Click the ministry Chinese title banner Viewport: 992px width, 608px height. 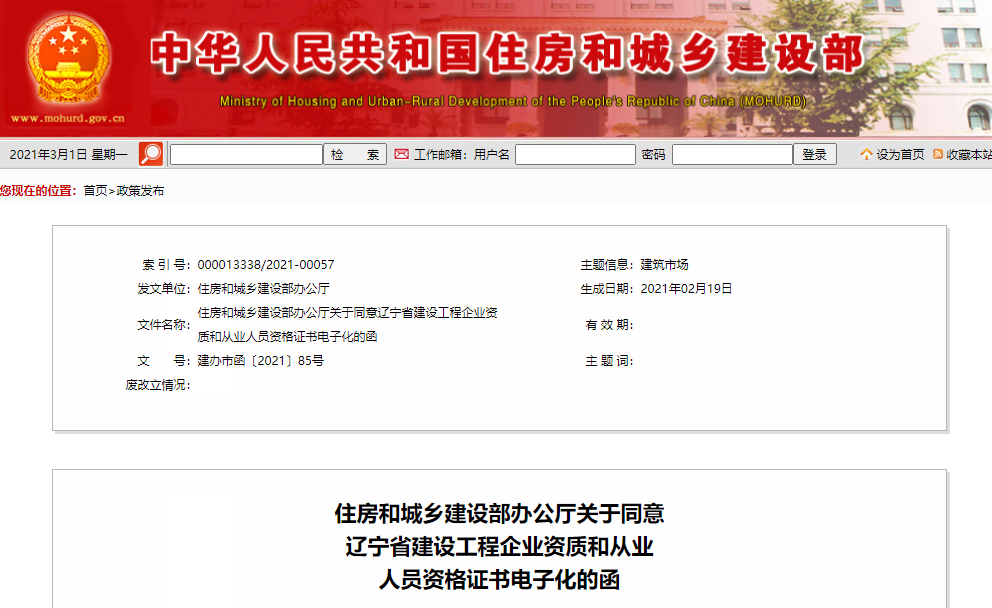507,53
